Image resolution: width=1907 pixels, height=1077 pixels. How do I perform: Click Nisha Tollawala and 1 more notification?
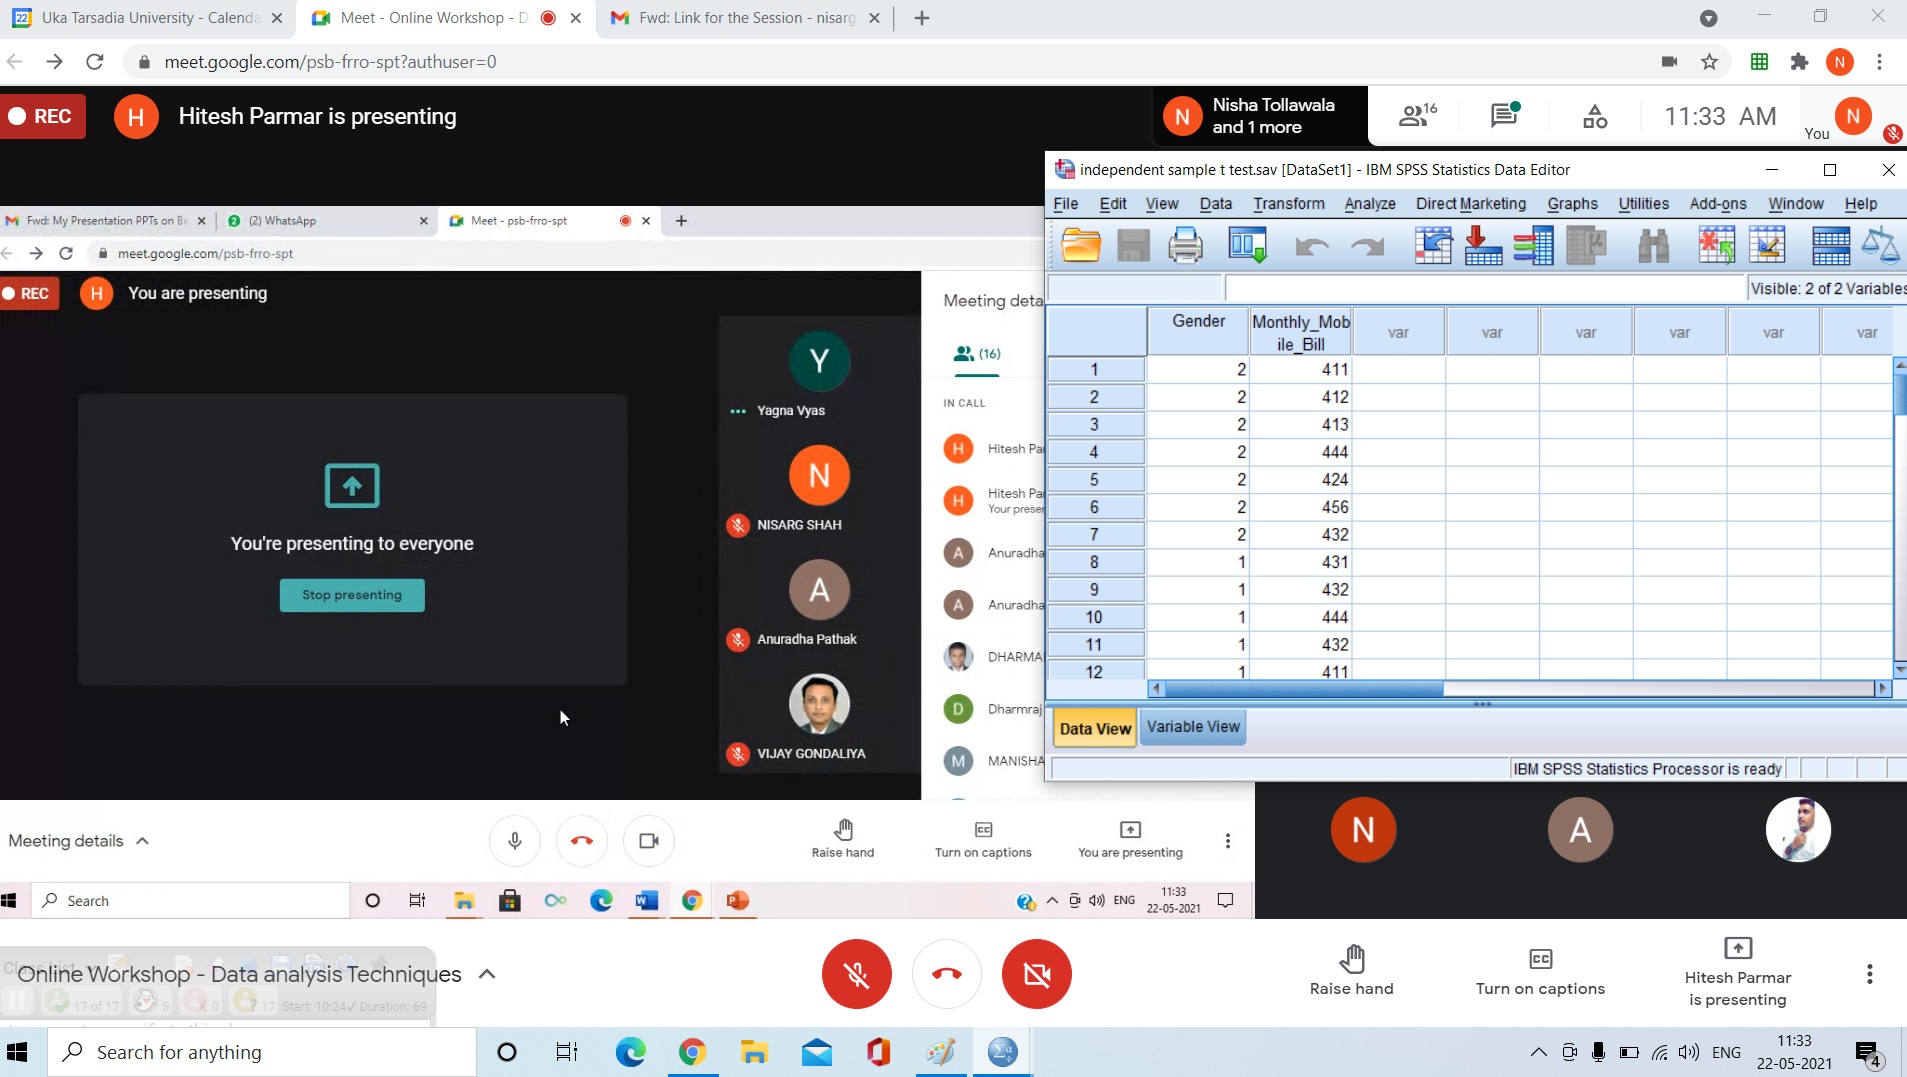click(1258, 116)
